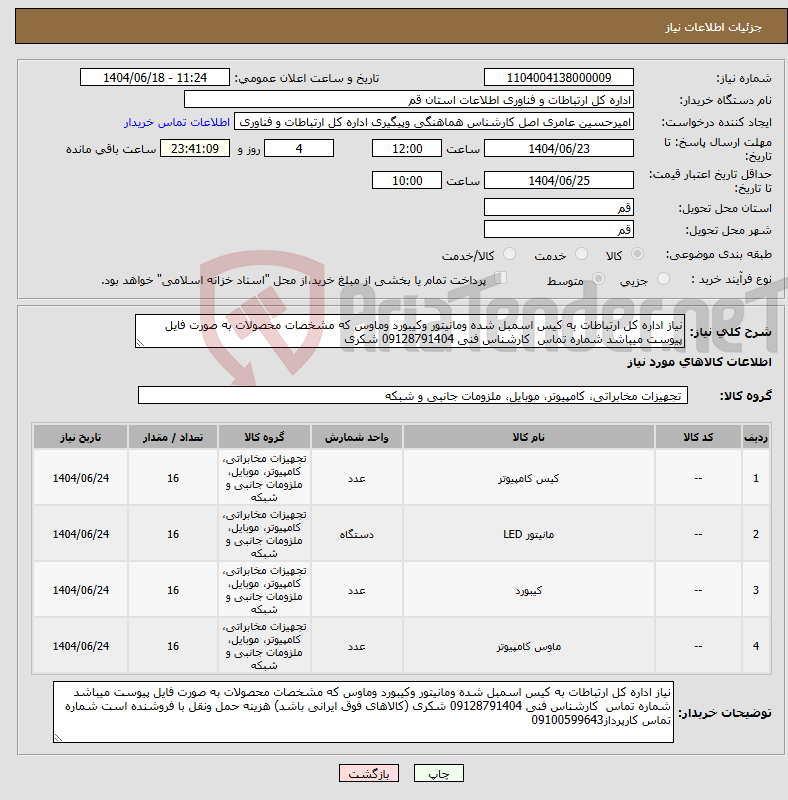Click the کیبورد item name cell
The image size is (788, 800).
(529, 590)
